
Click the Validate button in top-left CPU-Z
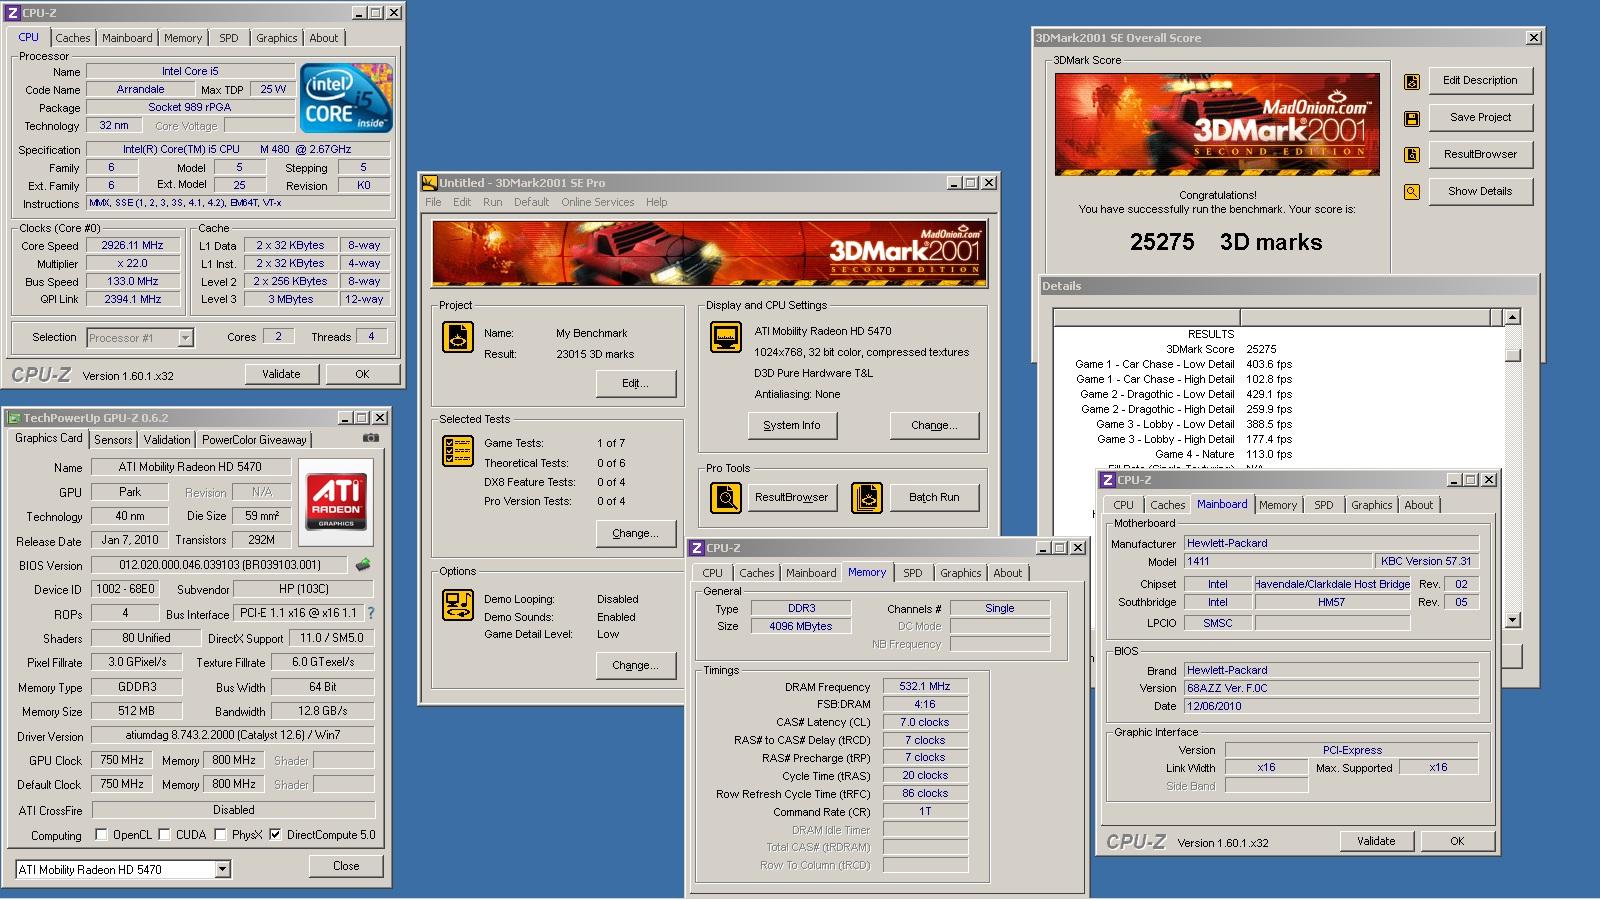tap(281, 374)
